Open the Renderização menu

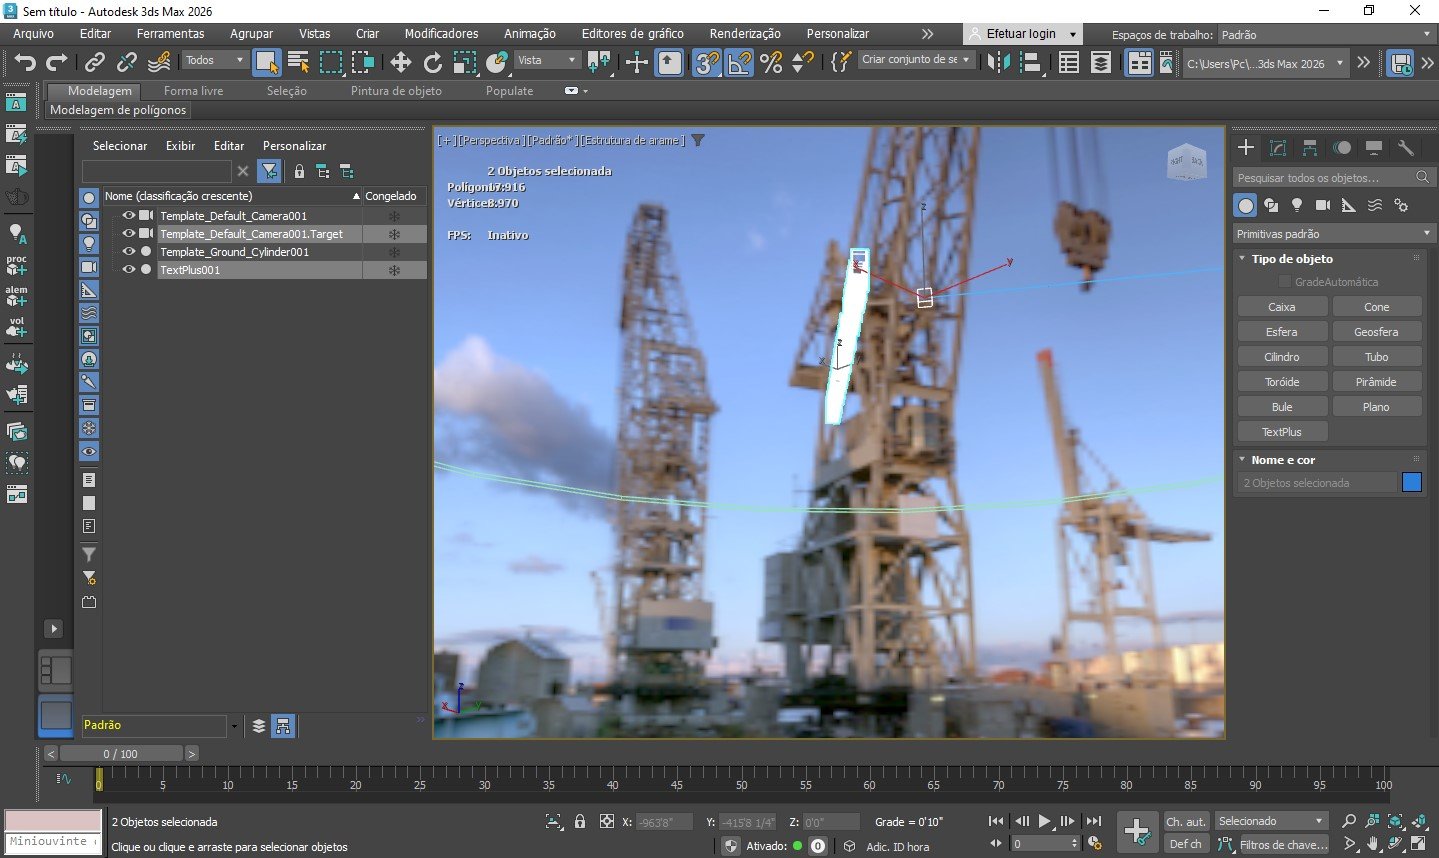[x=745, y=34]
